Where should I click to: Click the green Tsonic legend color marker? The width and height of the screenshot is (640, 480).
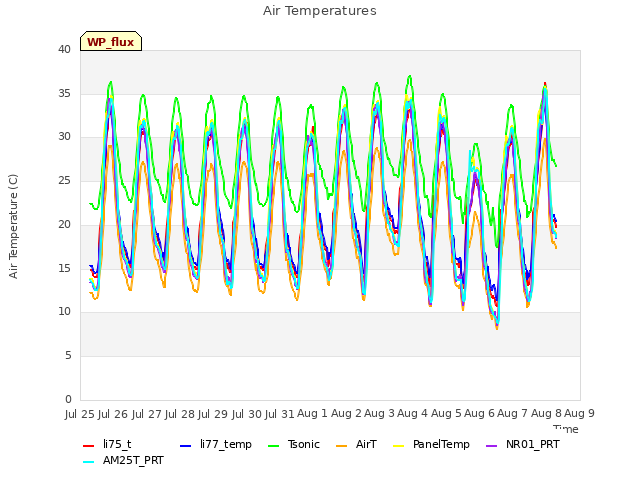(273, 446)
